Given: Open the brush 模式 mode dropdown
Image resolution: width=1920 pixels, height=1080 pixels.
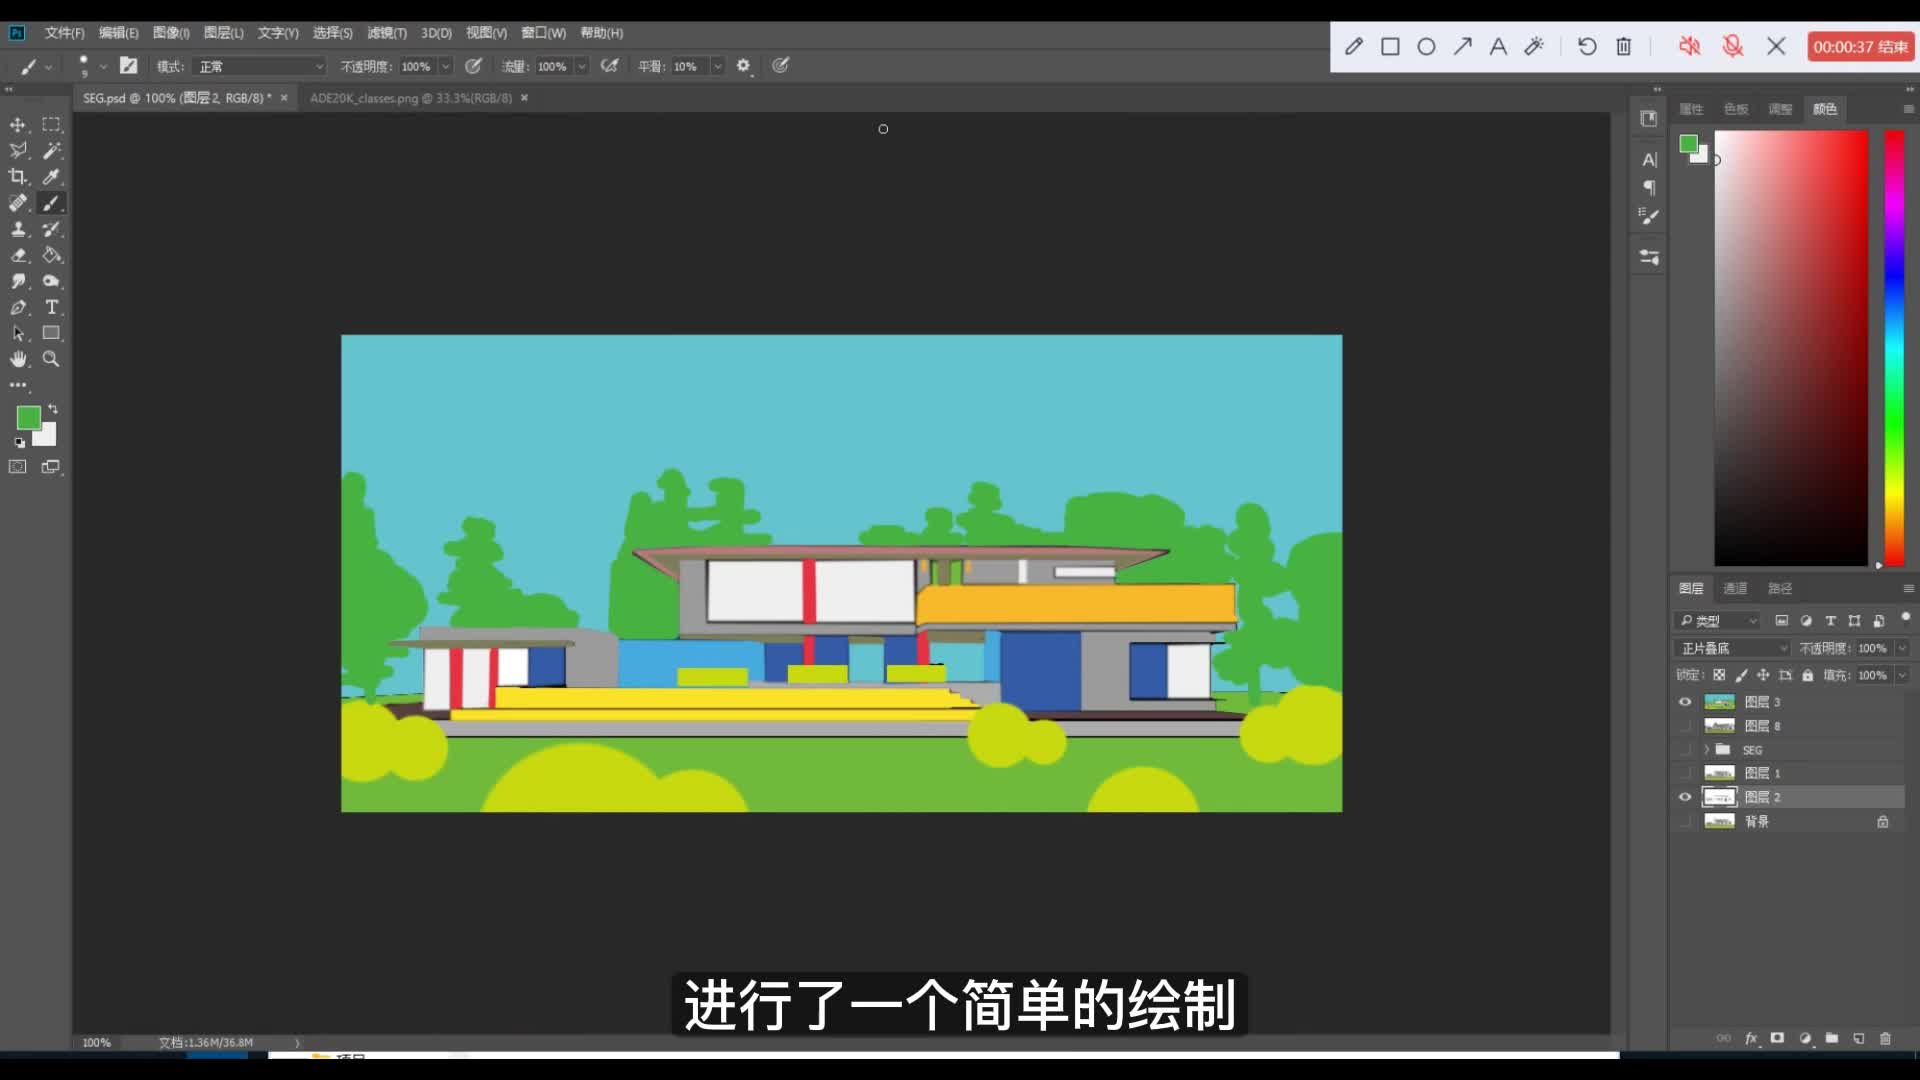Looking at the screenshot, I should click(x=260, y=66).
